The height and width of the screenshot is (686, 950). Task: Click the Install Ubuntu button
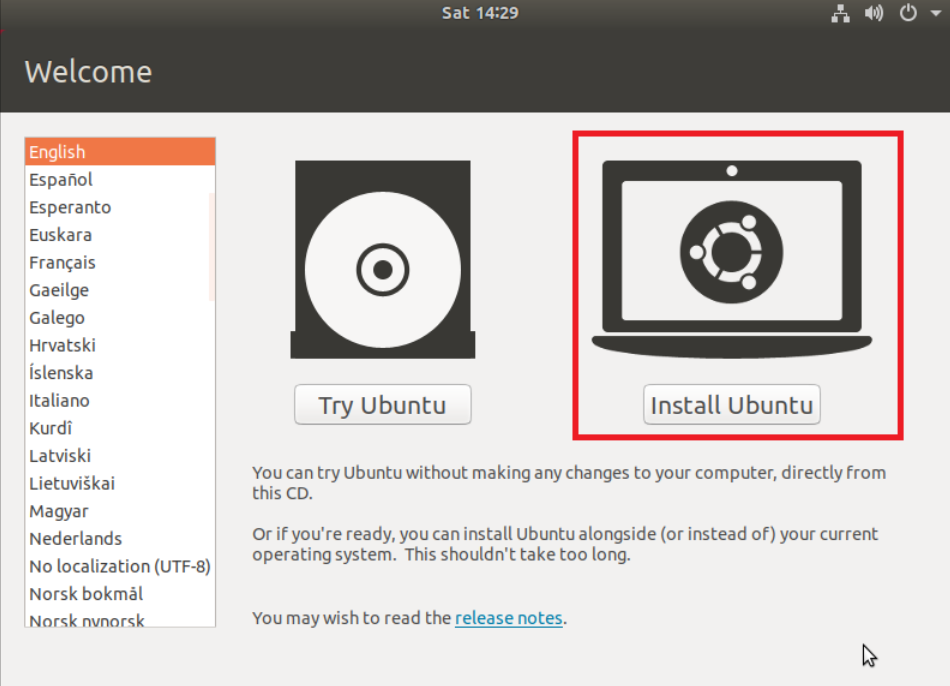(x=732, y=404)
